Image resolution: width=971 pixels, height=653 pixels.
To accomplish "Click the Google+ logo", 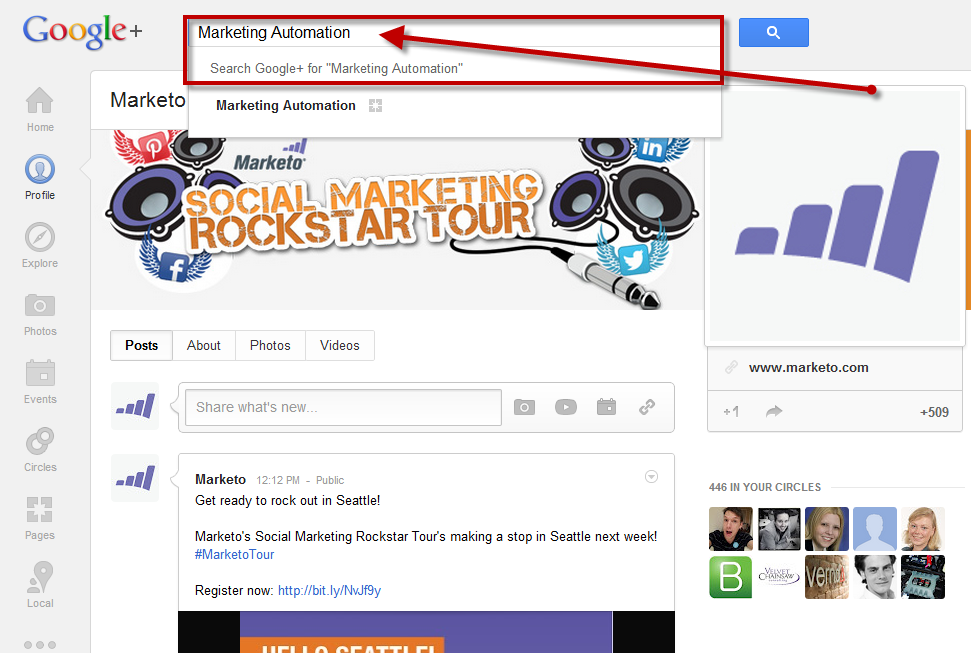I will (x=82, y=31).
